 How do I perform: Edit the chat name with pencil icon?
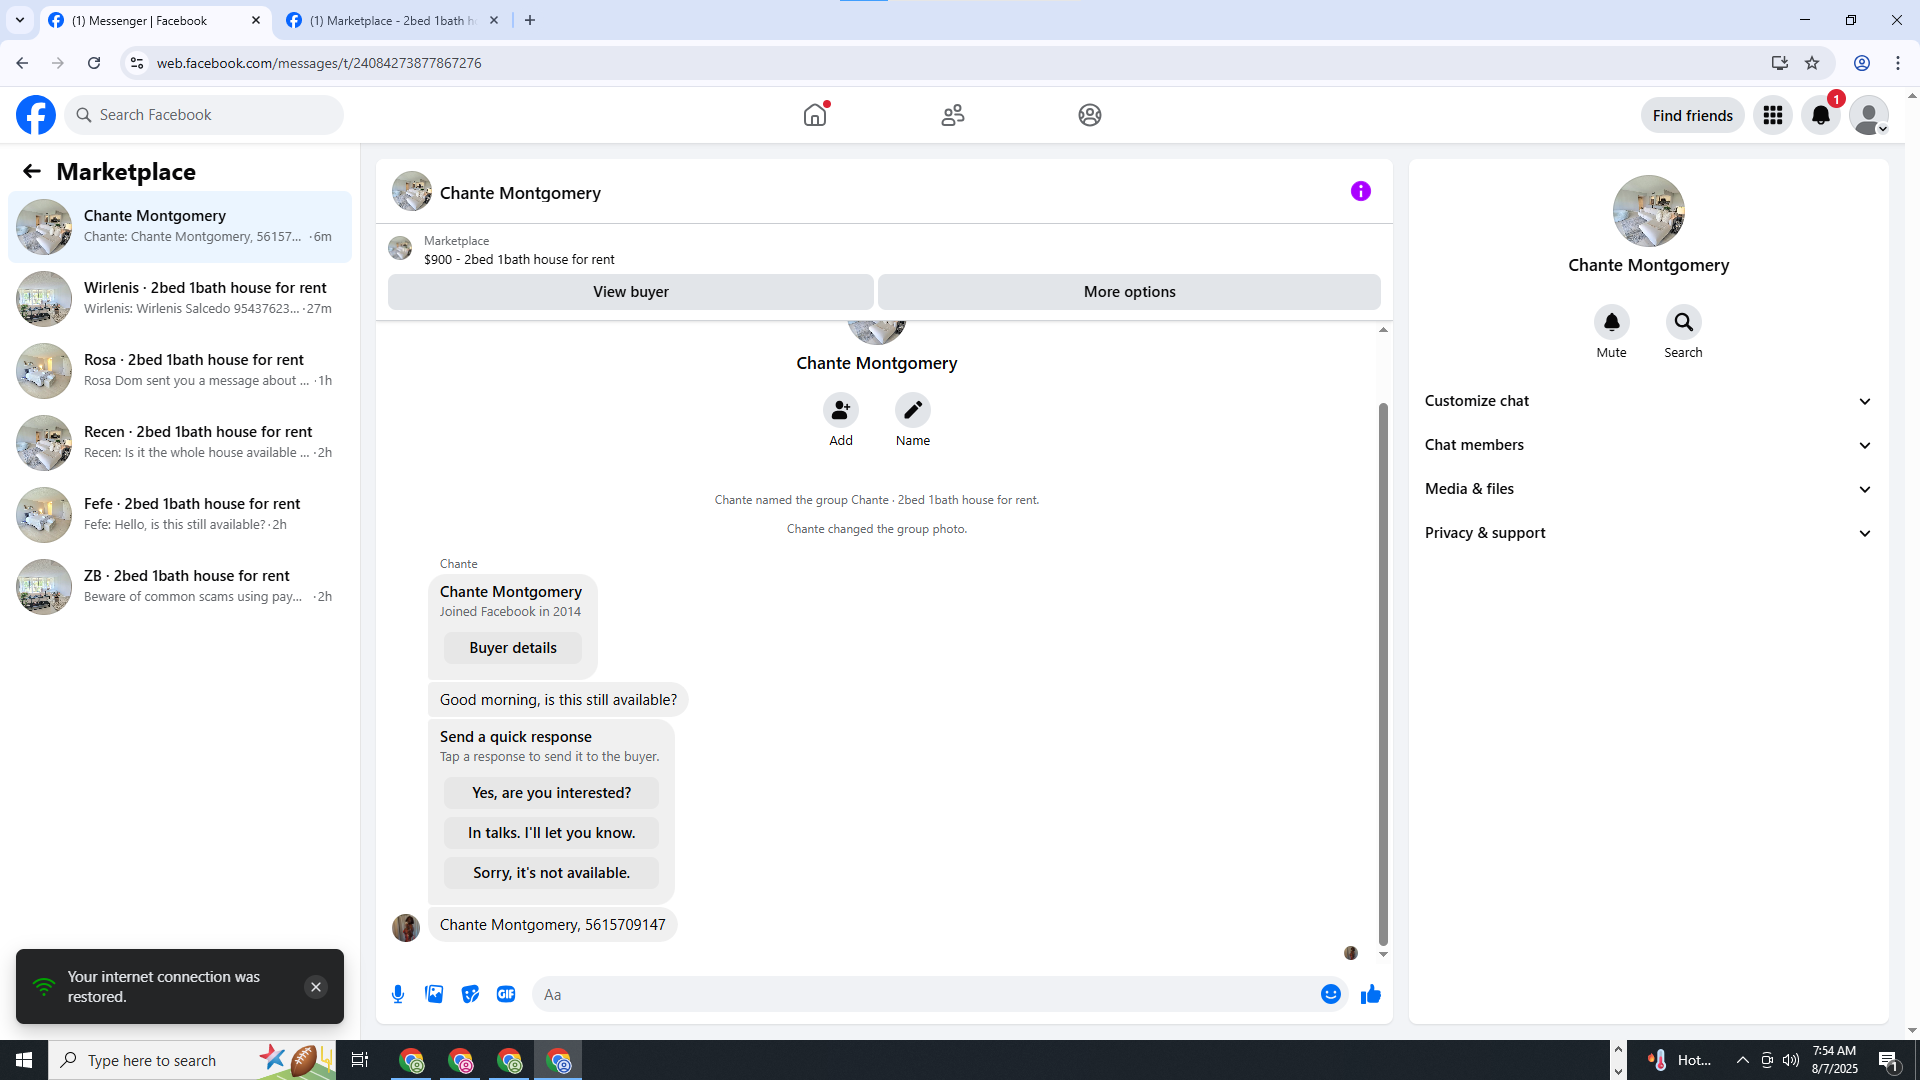click(x=913, y=410)
